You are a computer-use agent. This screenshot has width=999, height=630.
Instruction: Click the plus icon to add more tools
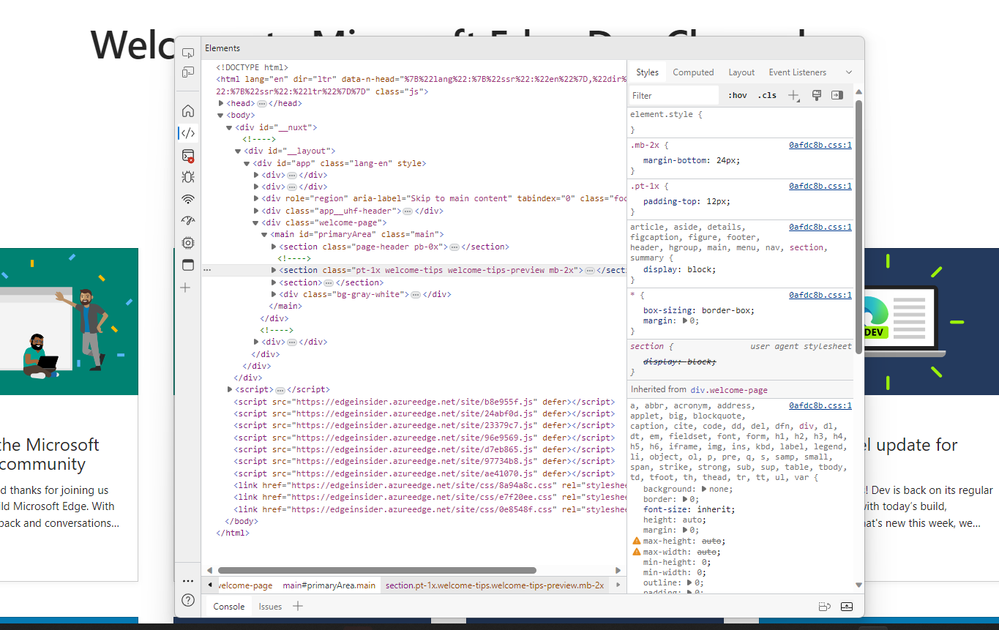tap(185, 287)
